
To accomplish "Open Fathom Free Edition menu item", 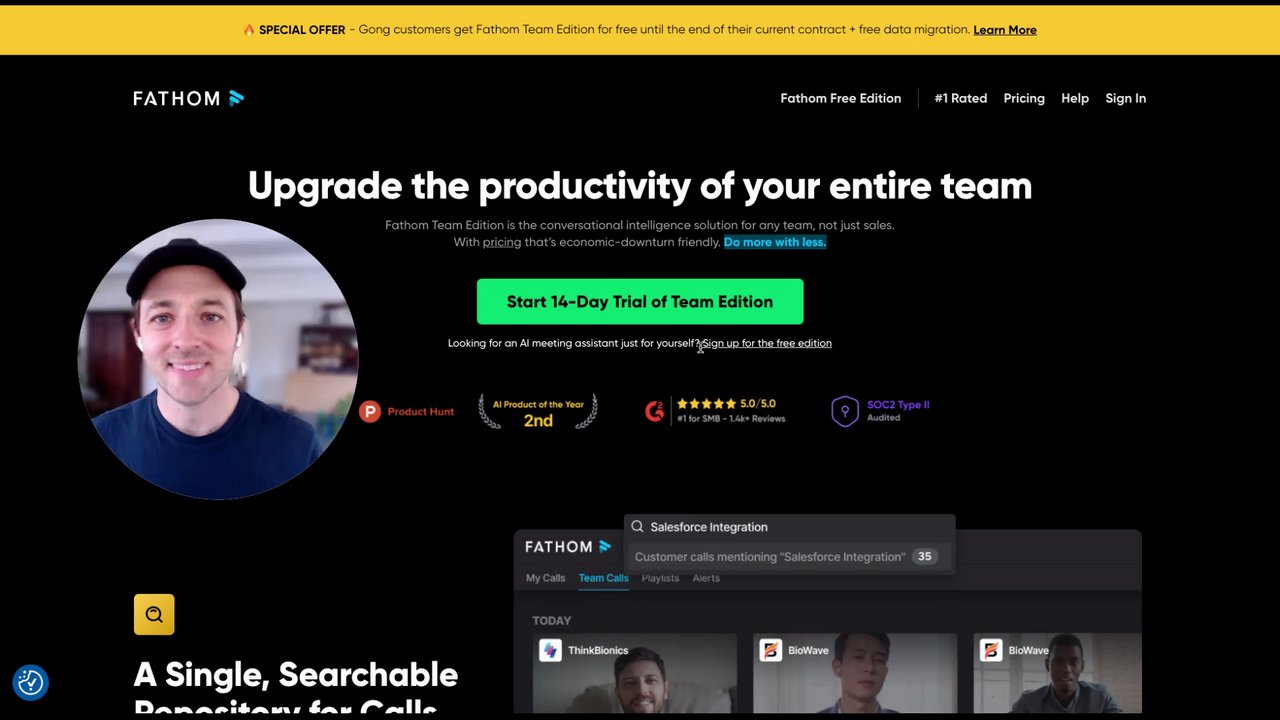I will pos(841,98).
